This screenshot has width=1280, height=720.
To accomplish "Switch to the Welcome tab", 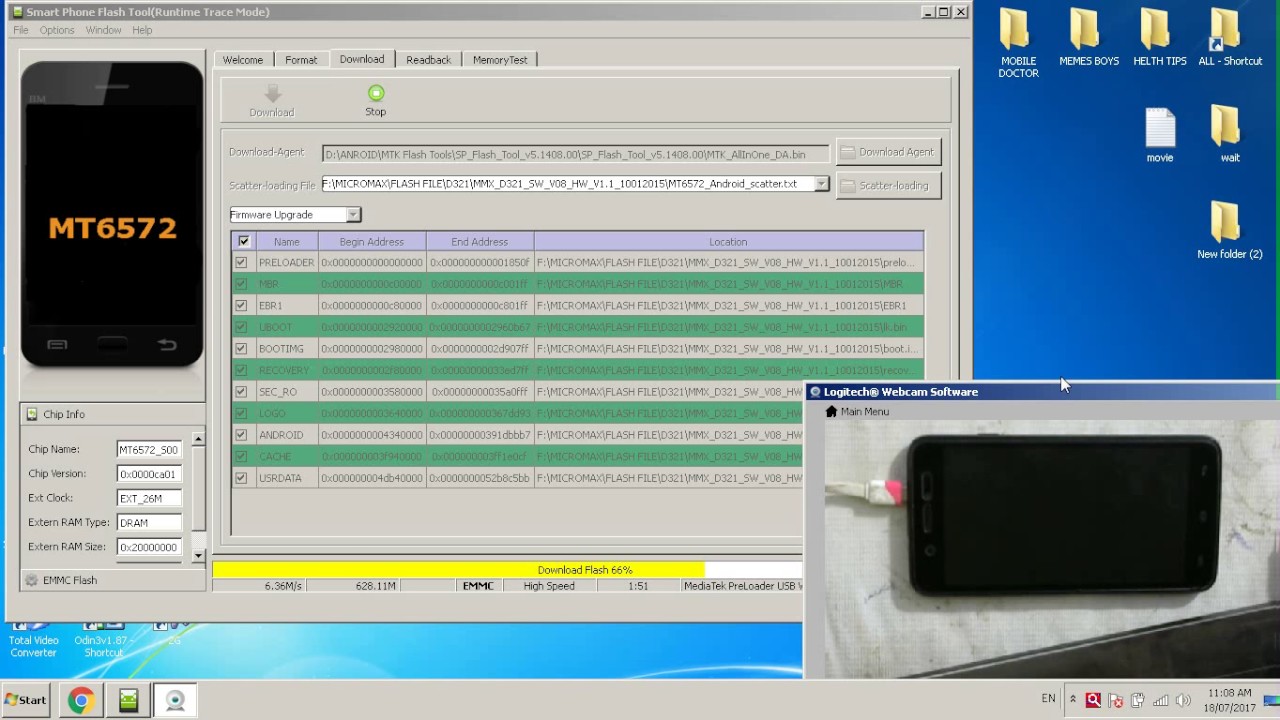I will [x=243, y=60].
